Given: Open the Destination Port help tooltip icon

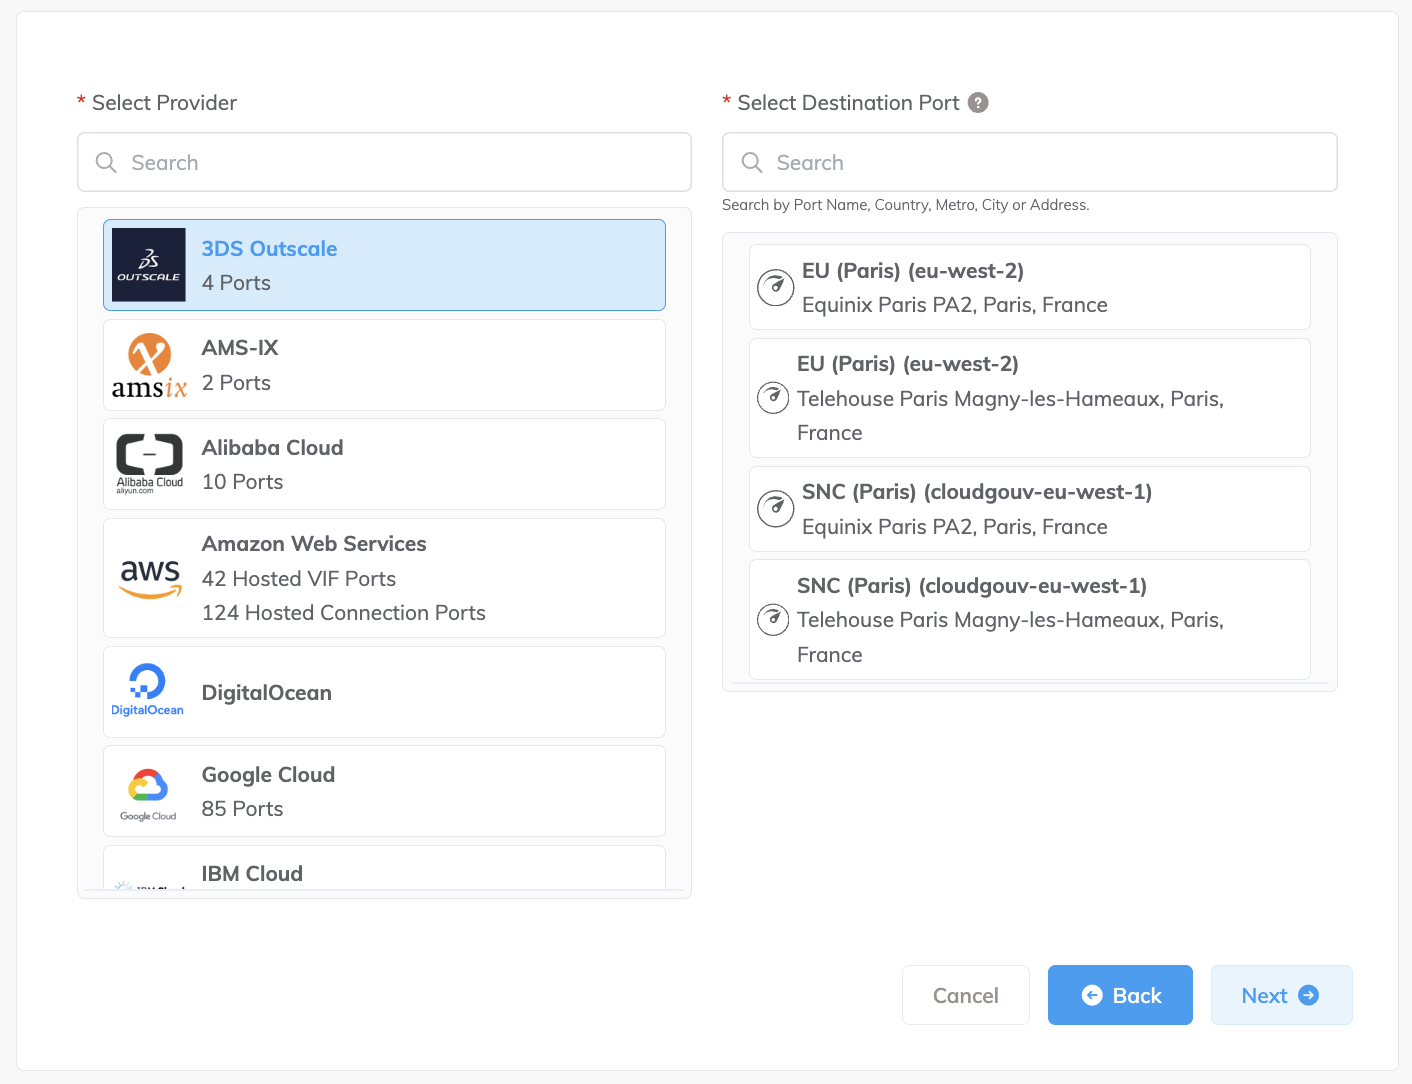Looking at the screenshot, I should 978,103.
